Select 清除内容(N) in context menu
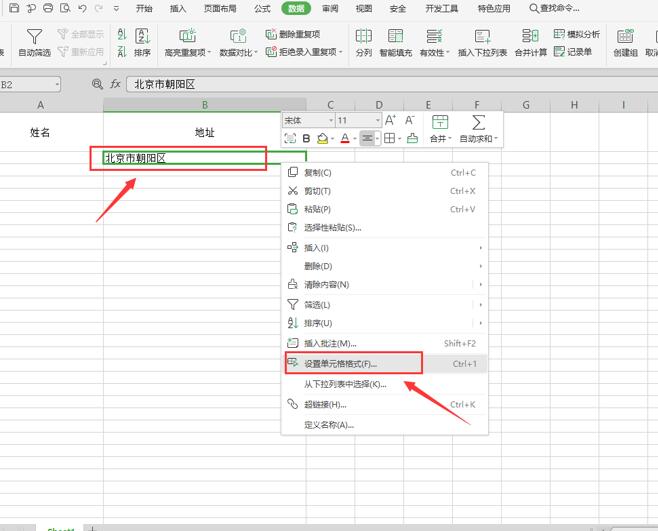658x531 pixels. point(385,285)
